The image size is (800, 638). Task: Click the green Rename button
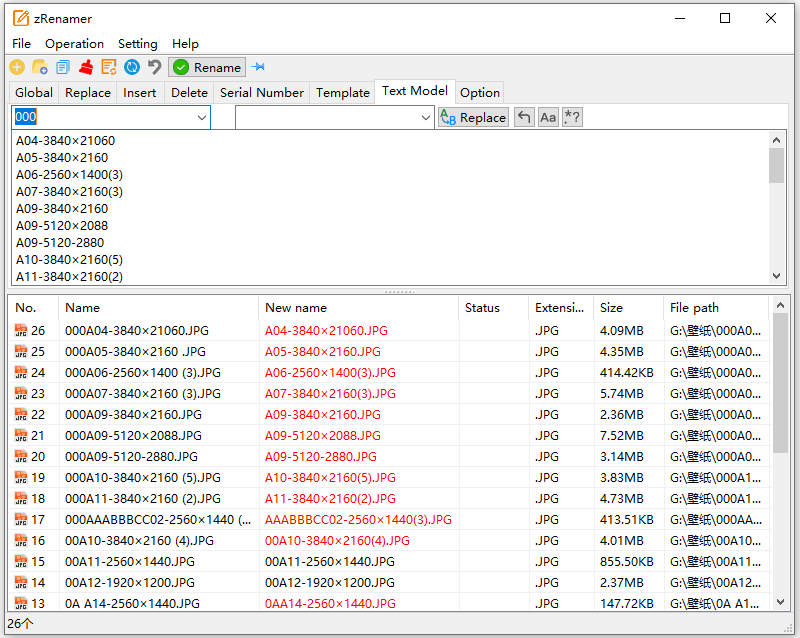207,67
